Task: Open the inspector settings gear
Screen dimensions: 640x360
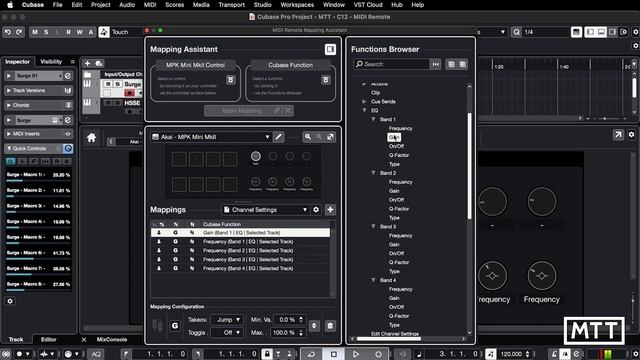Action: [10, 301]
